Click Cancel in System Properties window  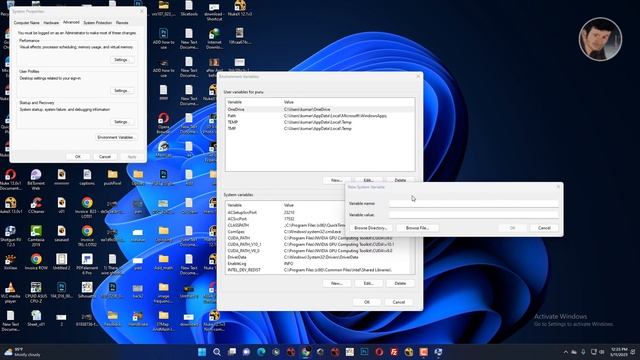pos(105,157)
